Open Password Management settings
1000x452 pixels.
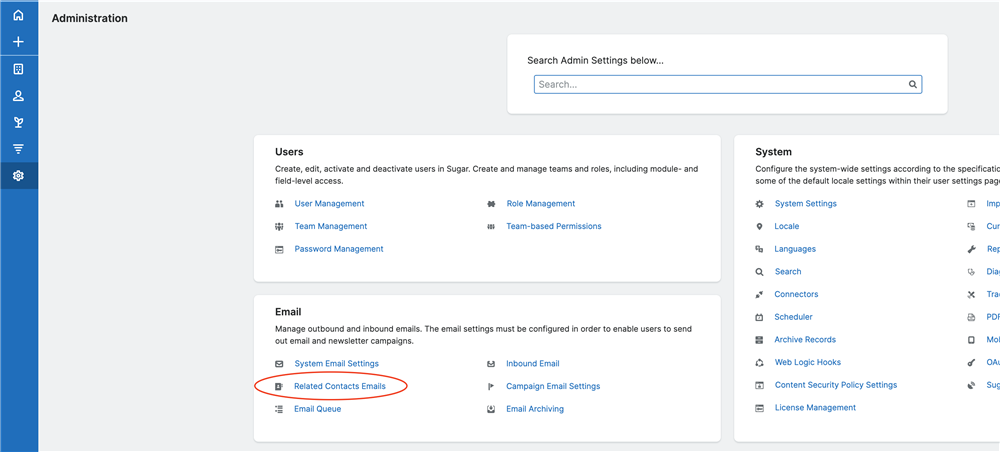[338, 249]
